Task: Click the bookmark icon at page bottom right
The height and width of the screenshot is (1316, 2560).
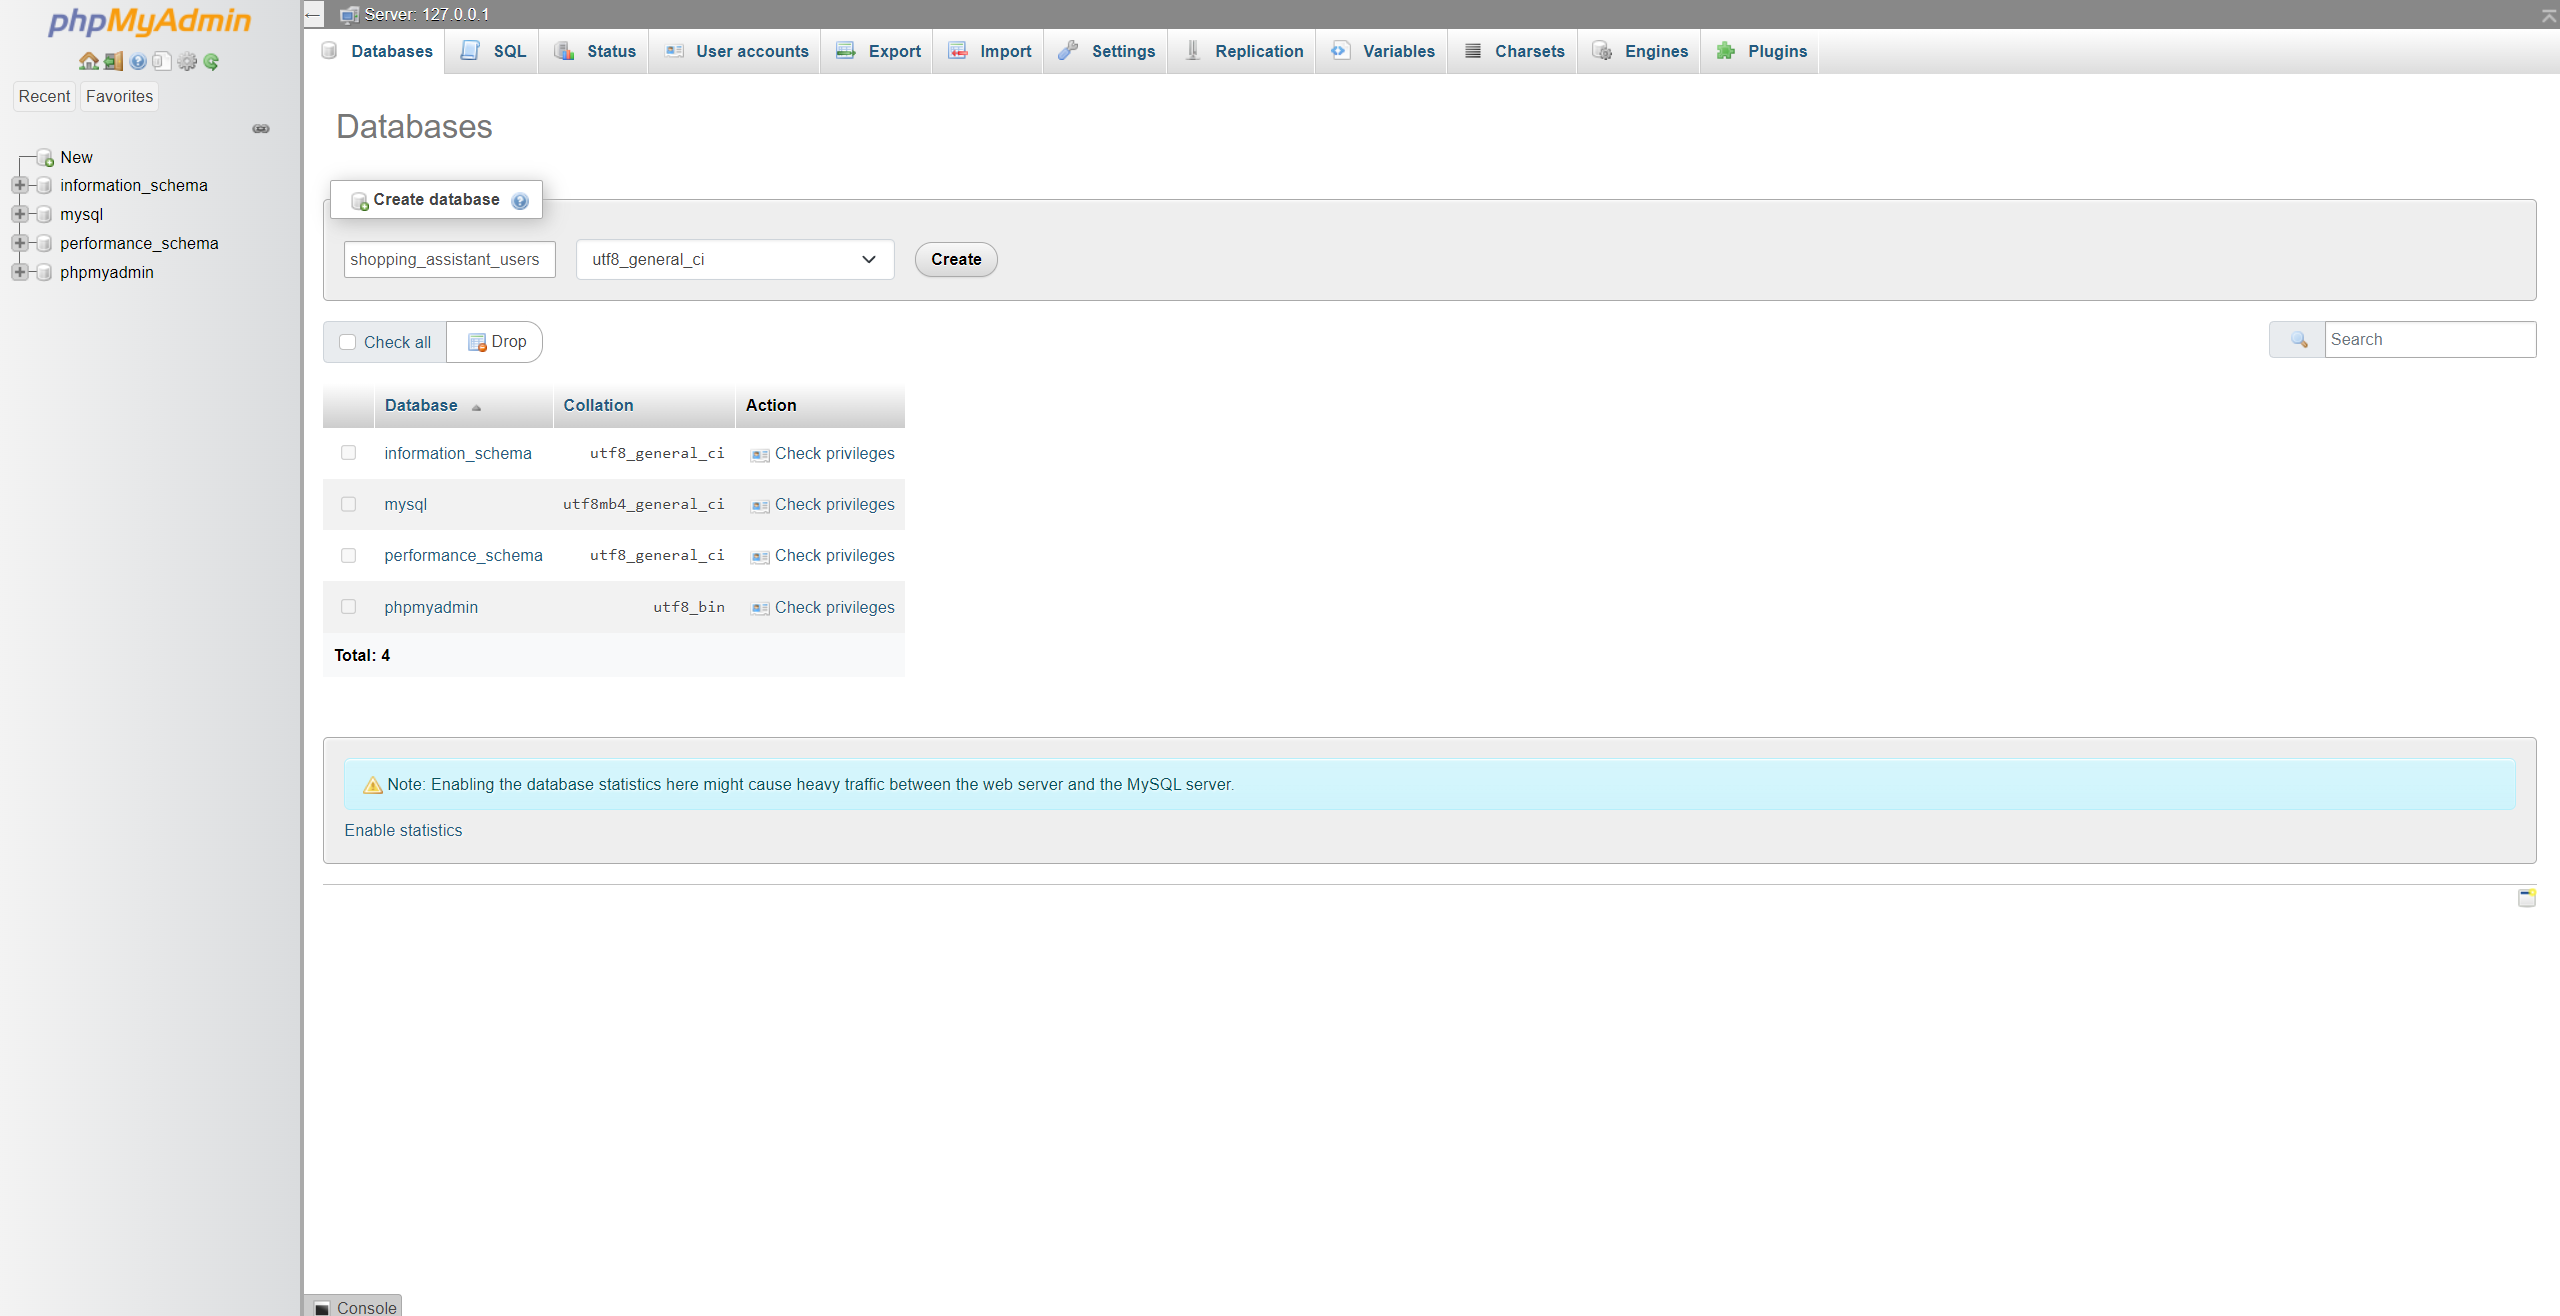Action: click(2526, 897)
